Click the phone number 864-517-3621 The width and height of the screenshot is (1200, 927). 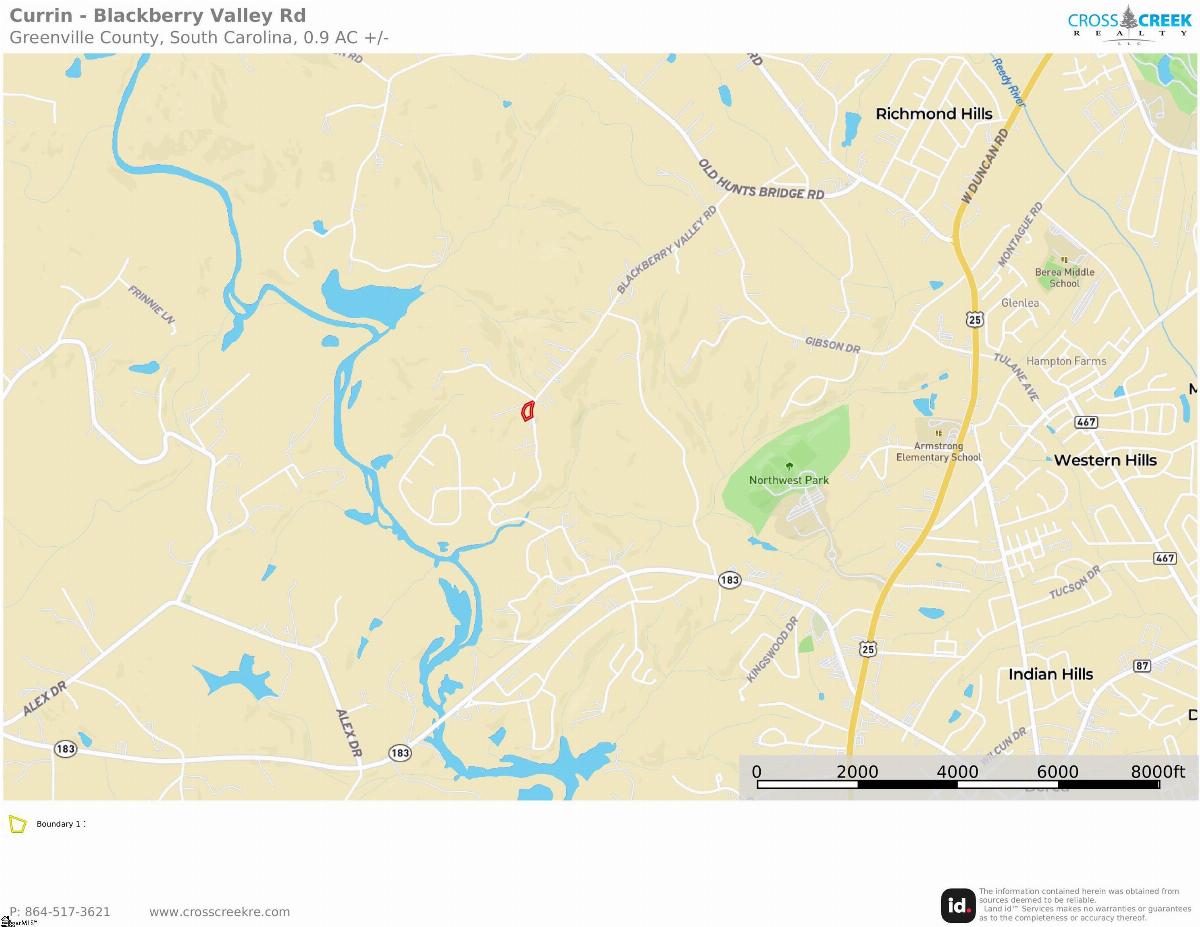click(x=66, y=911)
